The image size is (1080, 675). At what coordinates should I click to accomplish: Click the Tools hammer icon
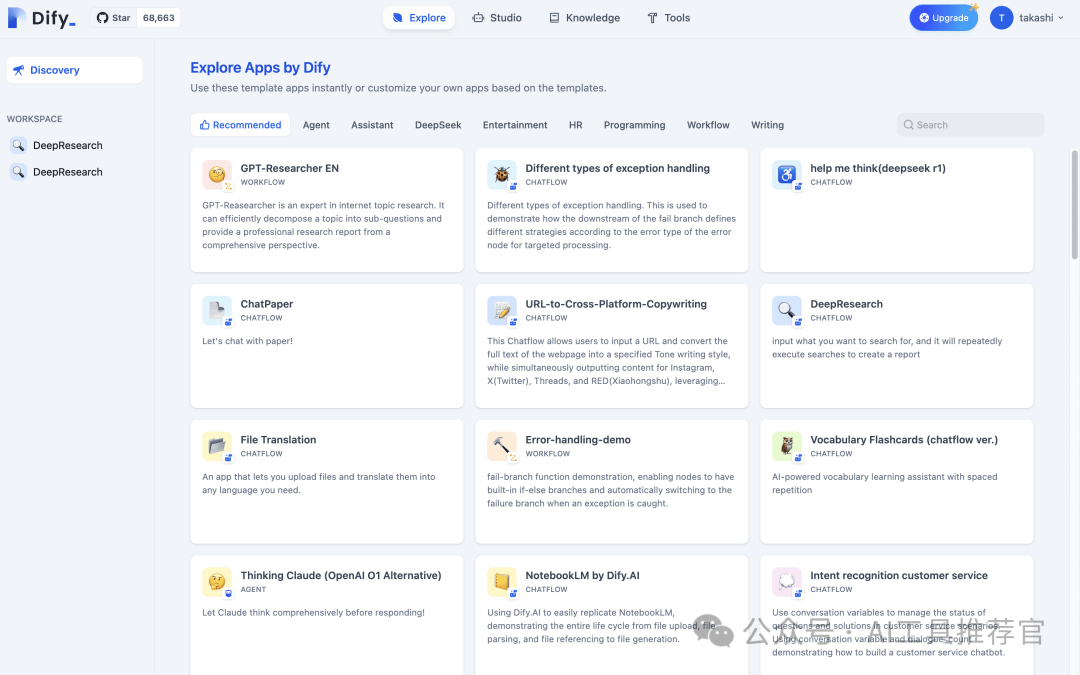click(x=652, y=18)
